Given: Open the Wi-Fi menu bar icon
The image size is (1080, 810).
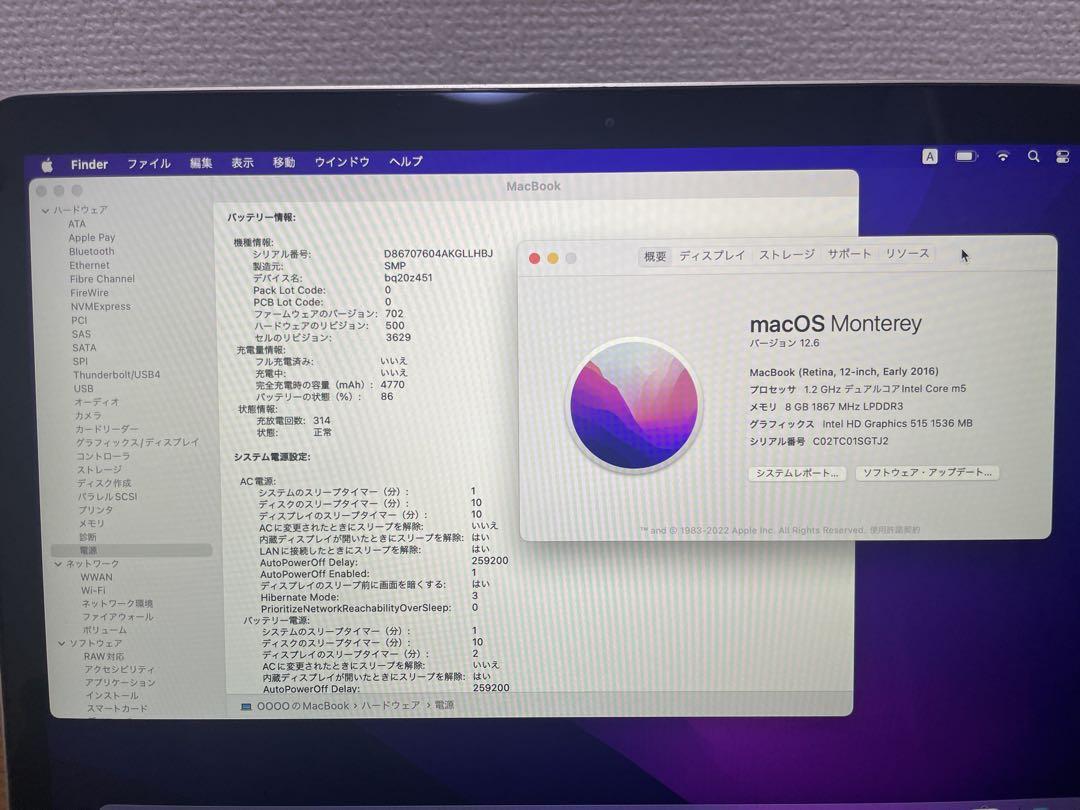Looking at the screenshot, I should [x=1003, y=156].
